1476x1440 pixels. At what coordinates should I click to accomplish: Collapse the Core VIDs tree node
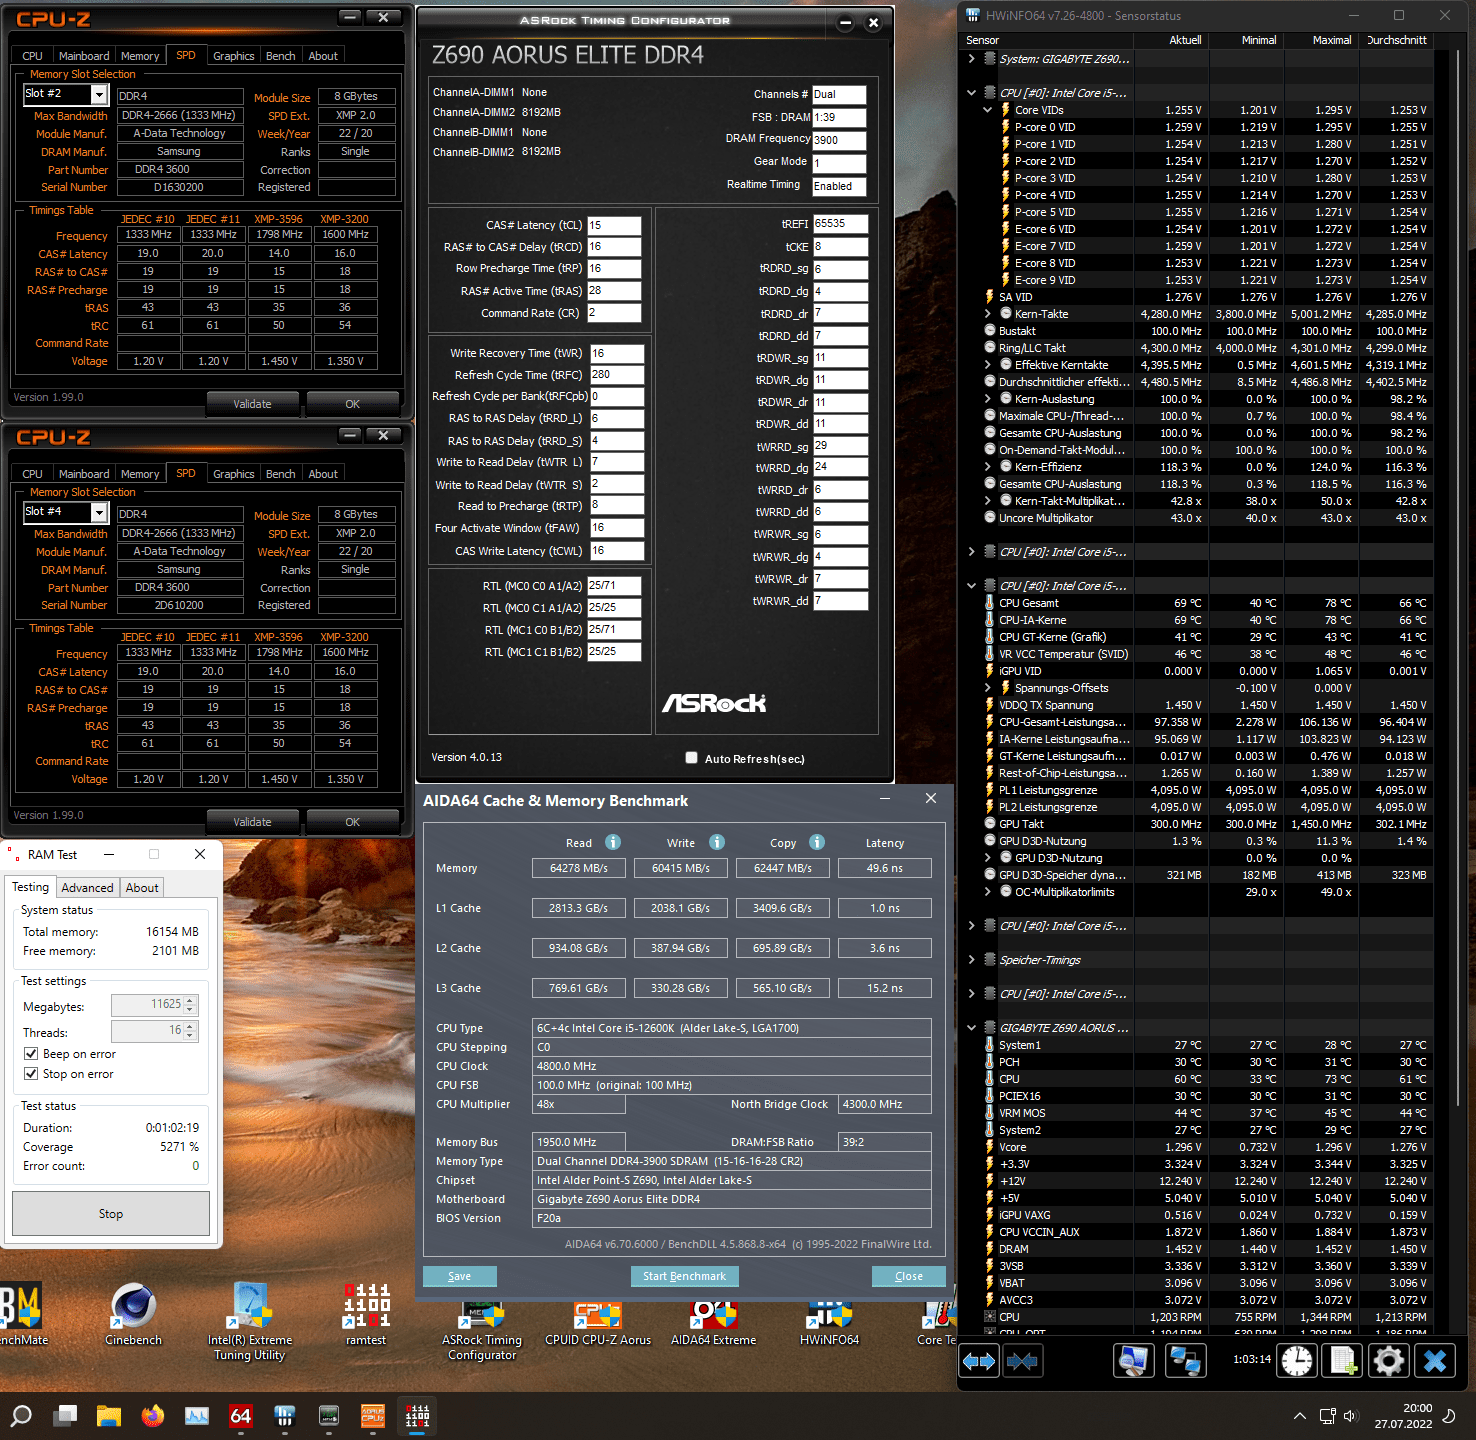tap(987, 110)
